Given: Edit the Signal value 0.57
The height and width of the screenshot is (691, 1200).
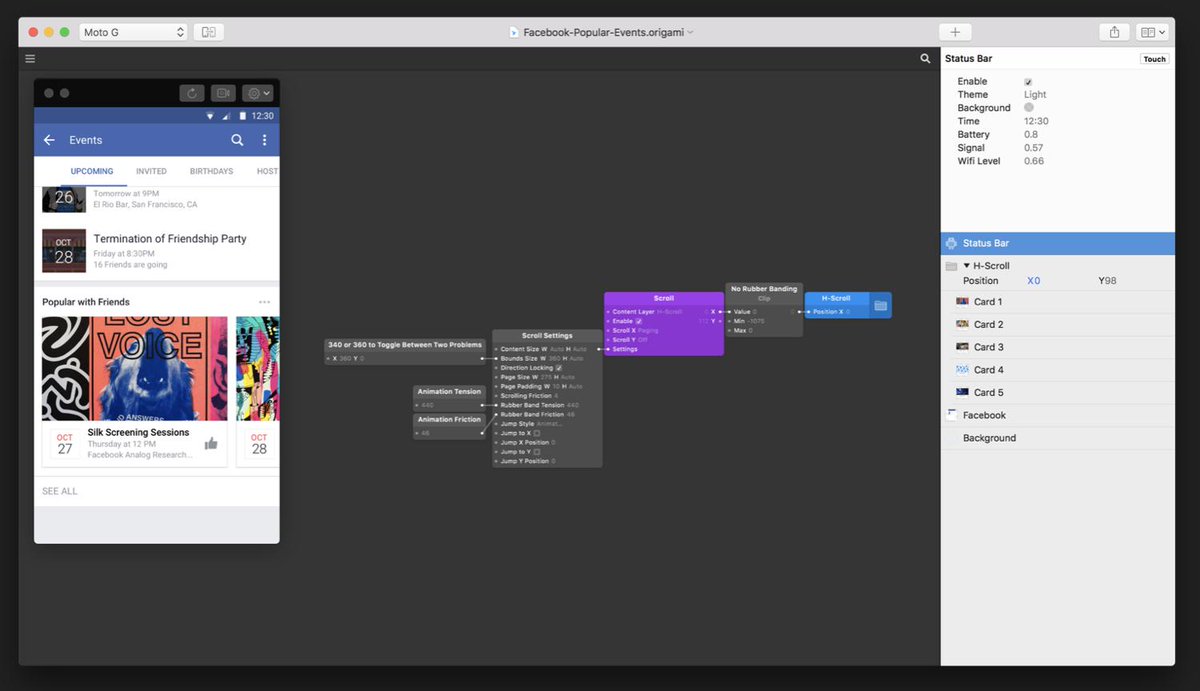Looking at the screenshot, I should tap(1034, 148).
